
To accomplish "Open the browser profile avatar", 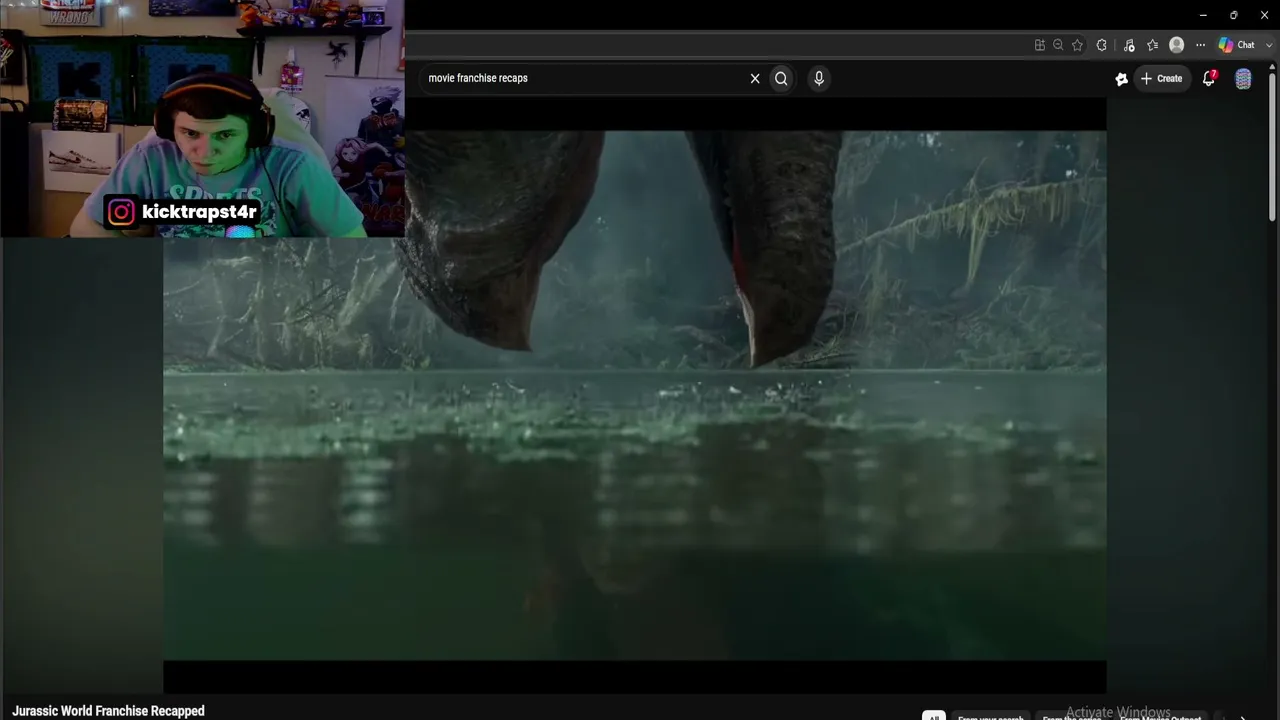I will tap(1177, 45).
